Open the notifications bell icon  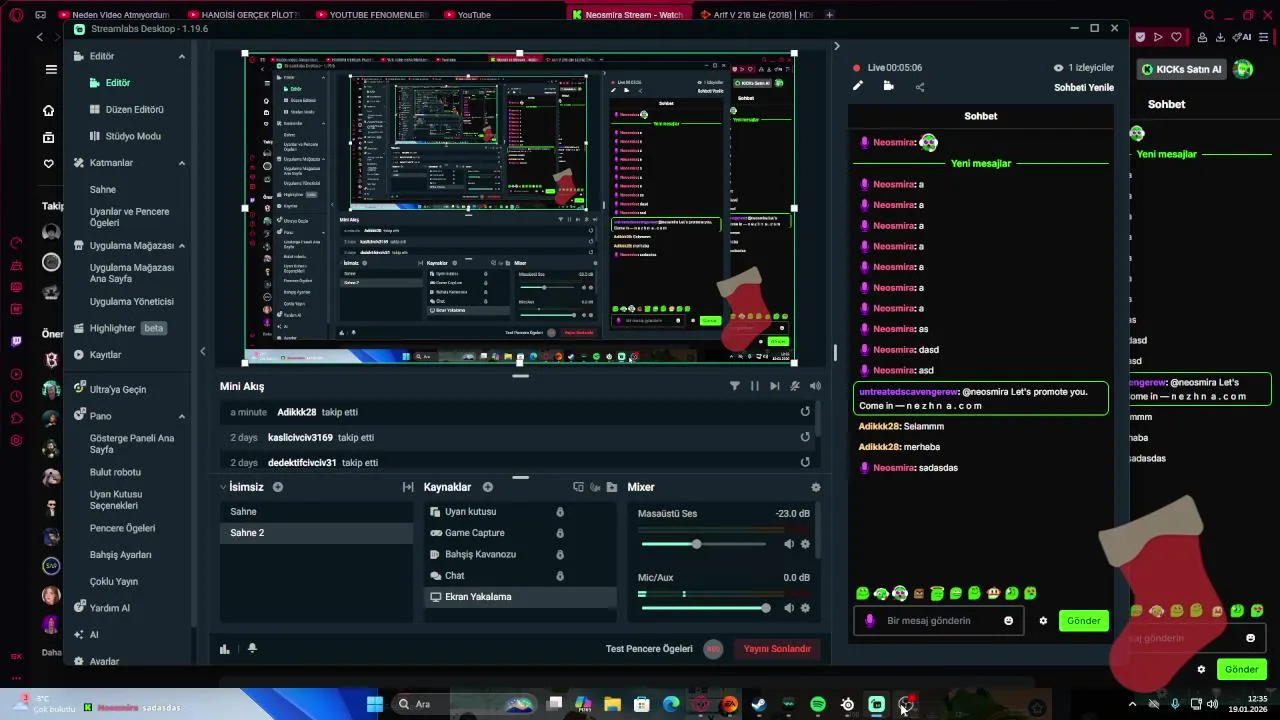coord(252,648)
